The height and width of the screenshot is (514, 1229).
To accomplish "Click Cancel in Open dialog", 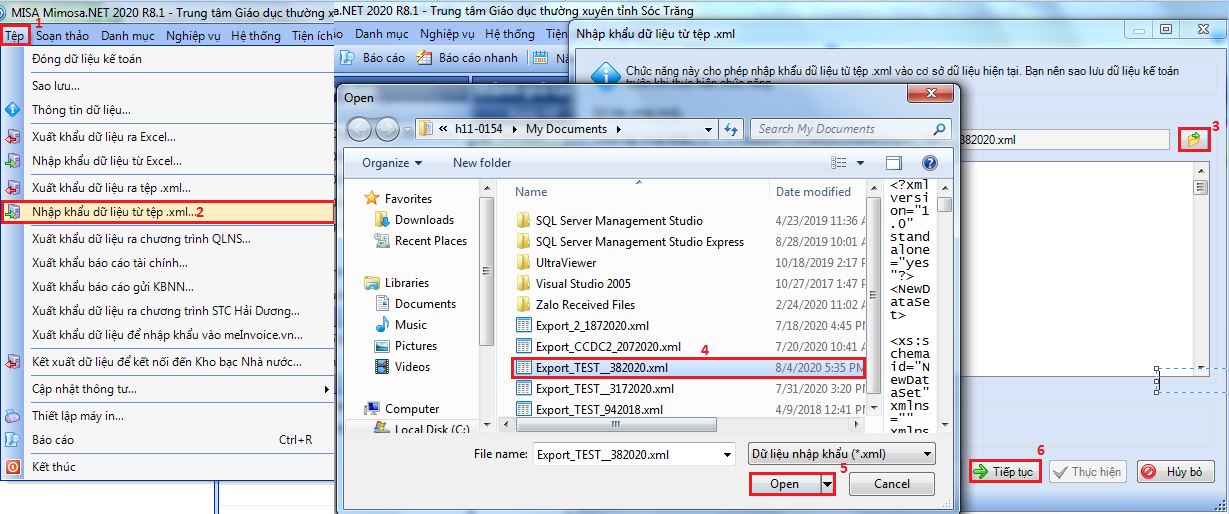I will click(x=892, y=484).
